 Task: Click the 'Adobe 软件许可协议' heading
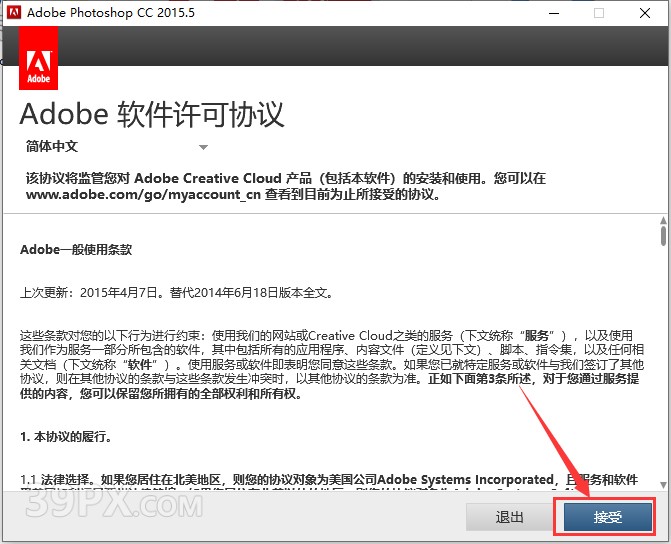pos(152,112)
